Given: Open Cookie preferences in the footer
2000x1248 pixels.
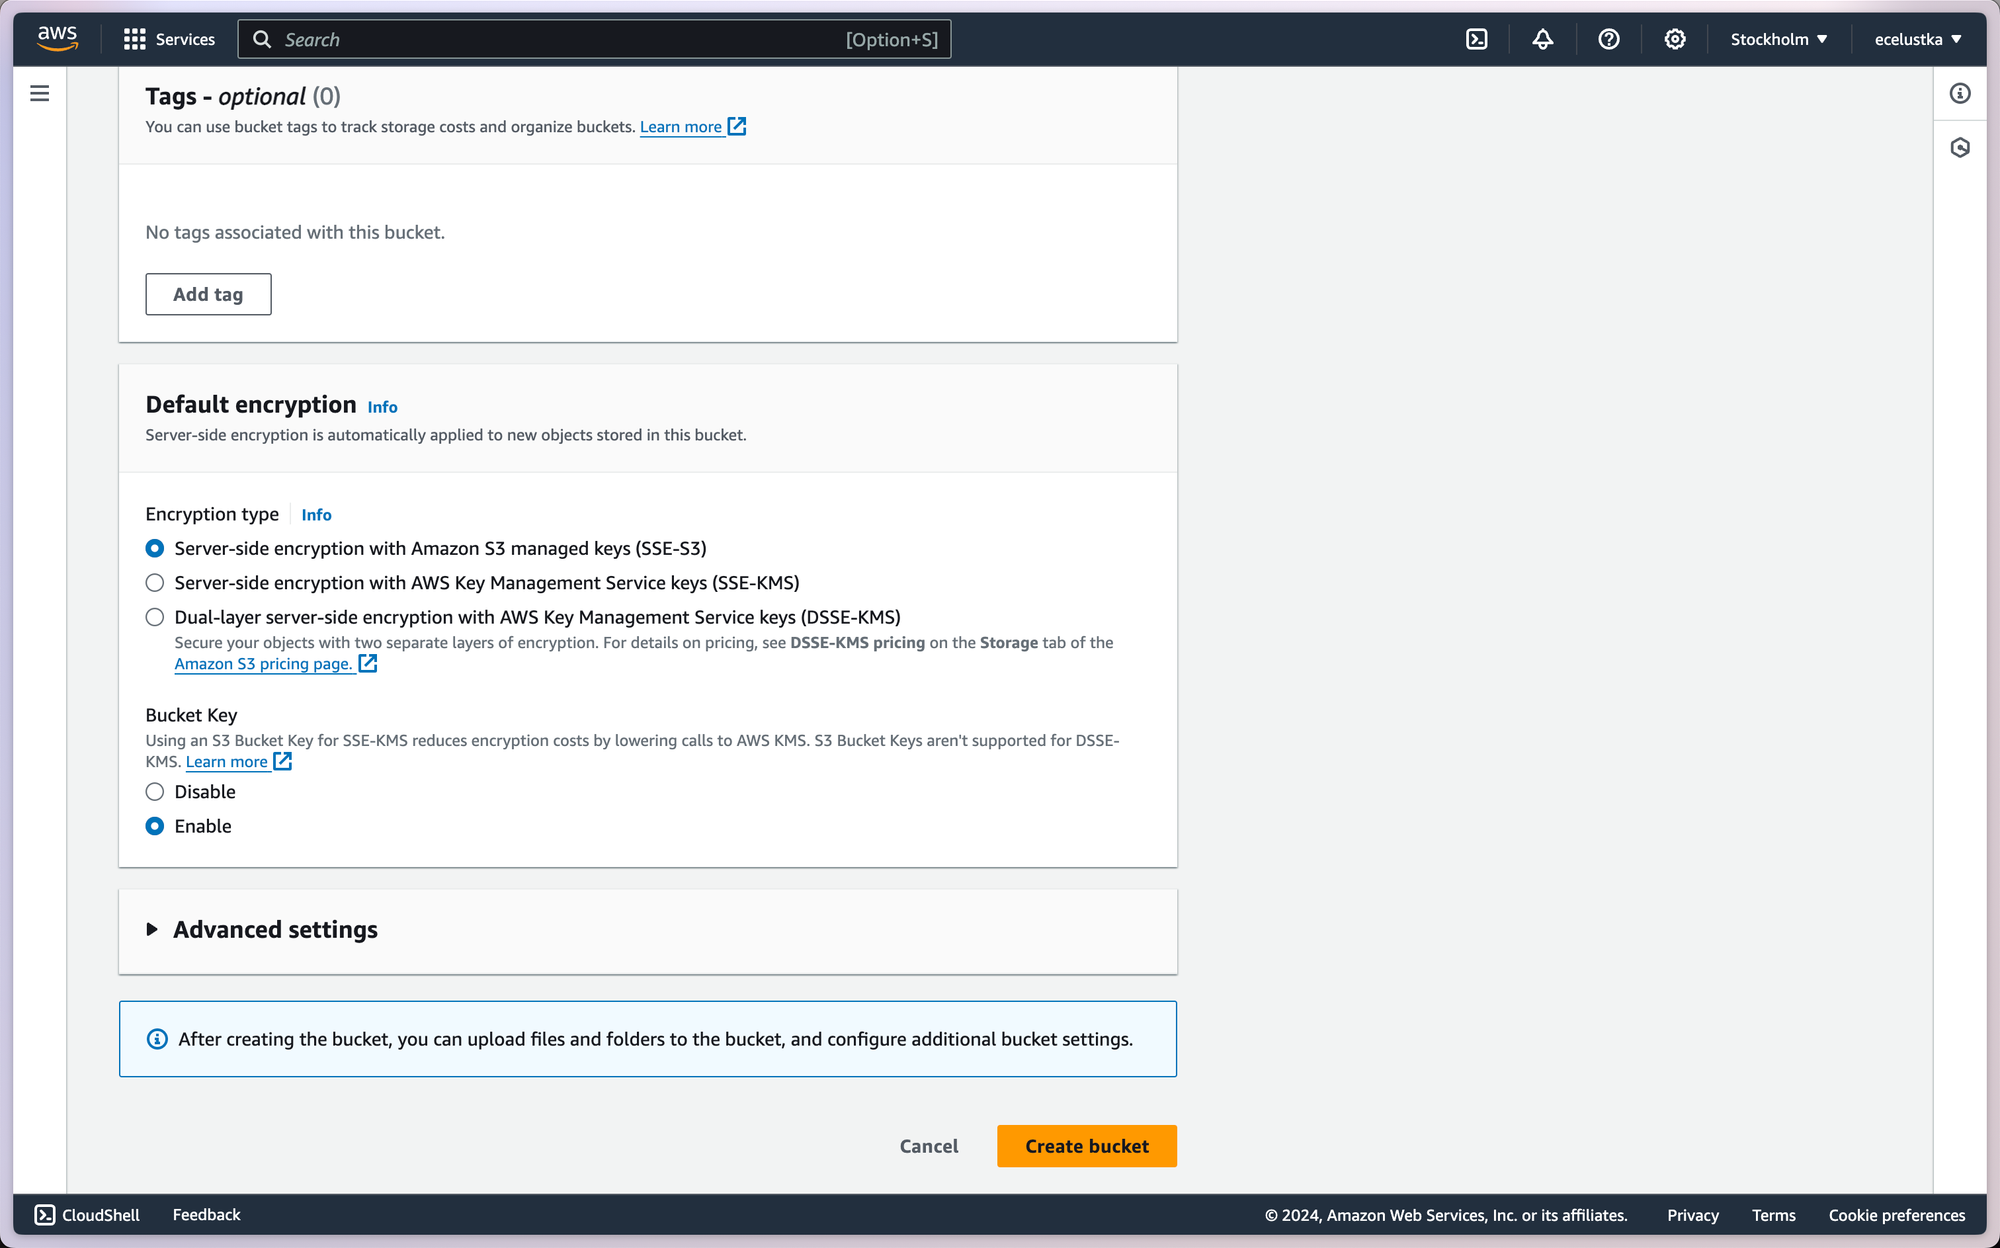Looking at the screenshot, I should [1896, 1215].
